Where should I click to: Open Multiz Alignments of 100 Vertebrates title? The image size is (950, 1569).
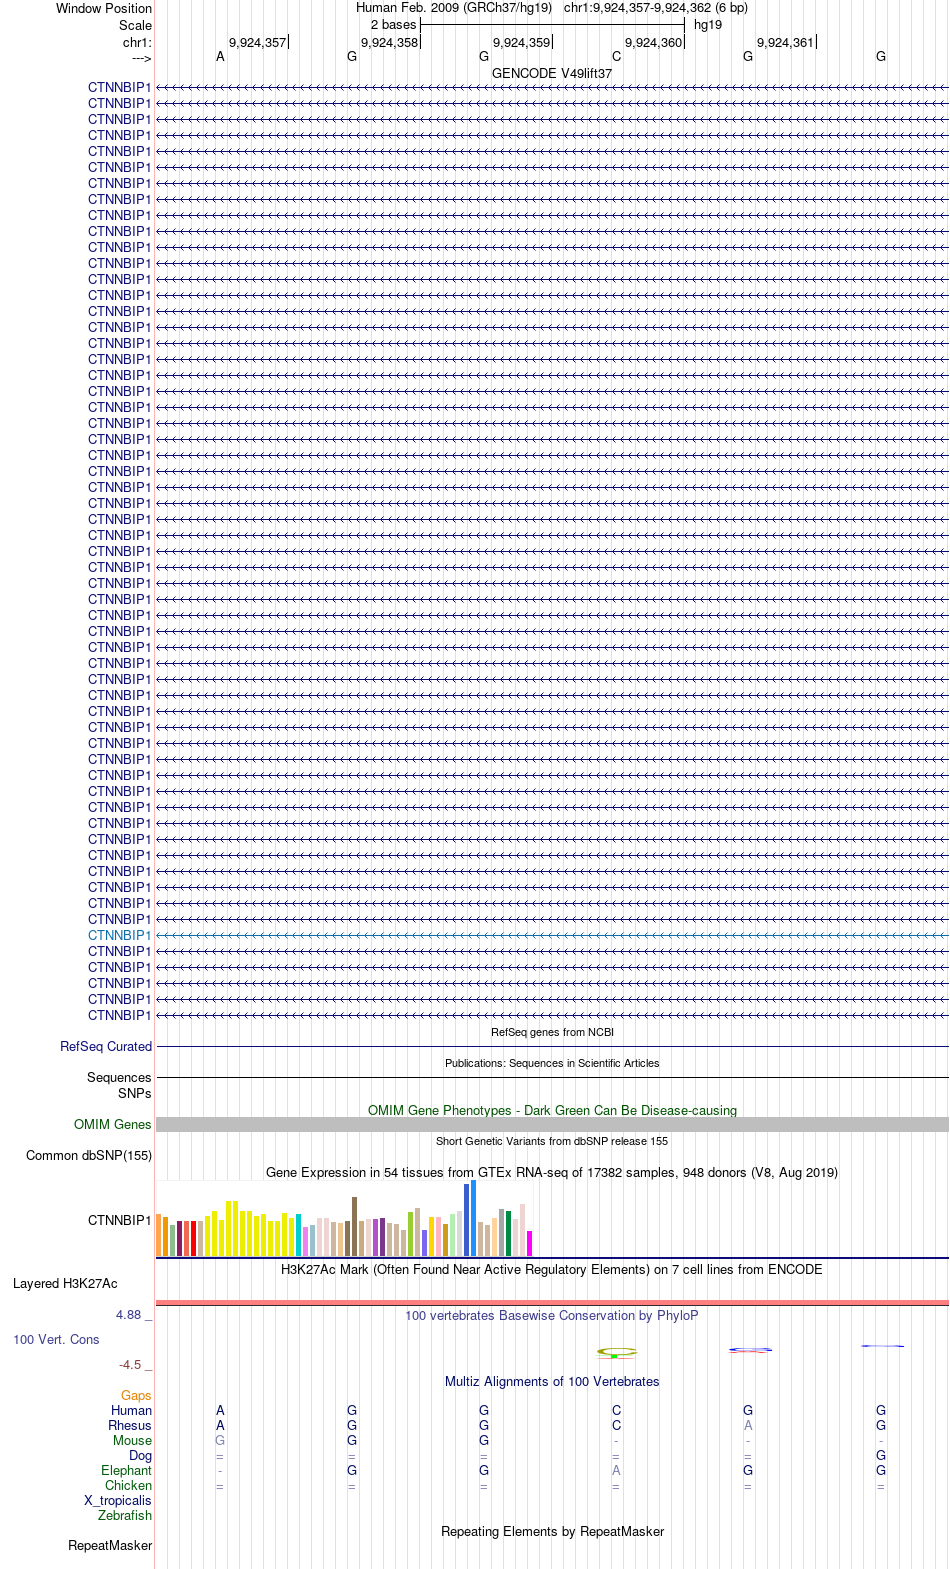pyautogui.click(x=552, y=1381)
